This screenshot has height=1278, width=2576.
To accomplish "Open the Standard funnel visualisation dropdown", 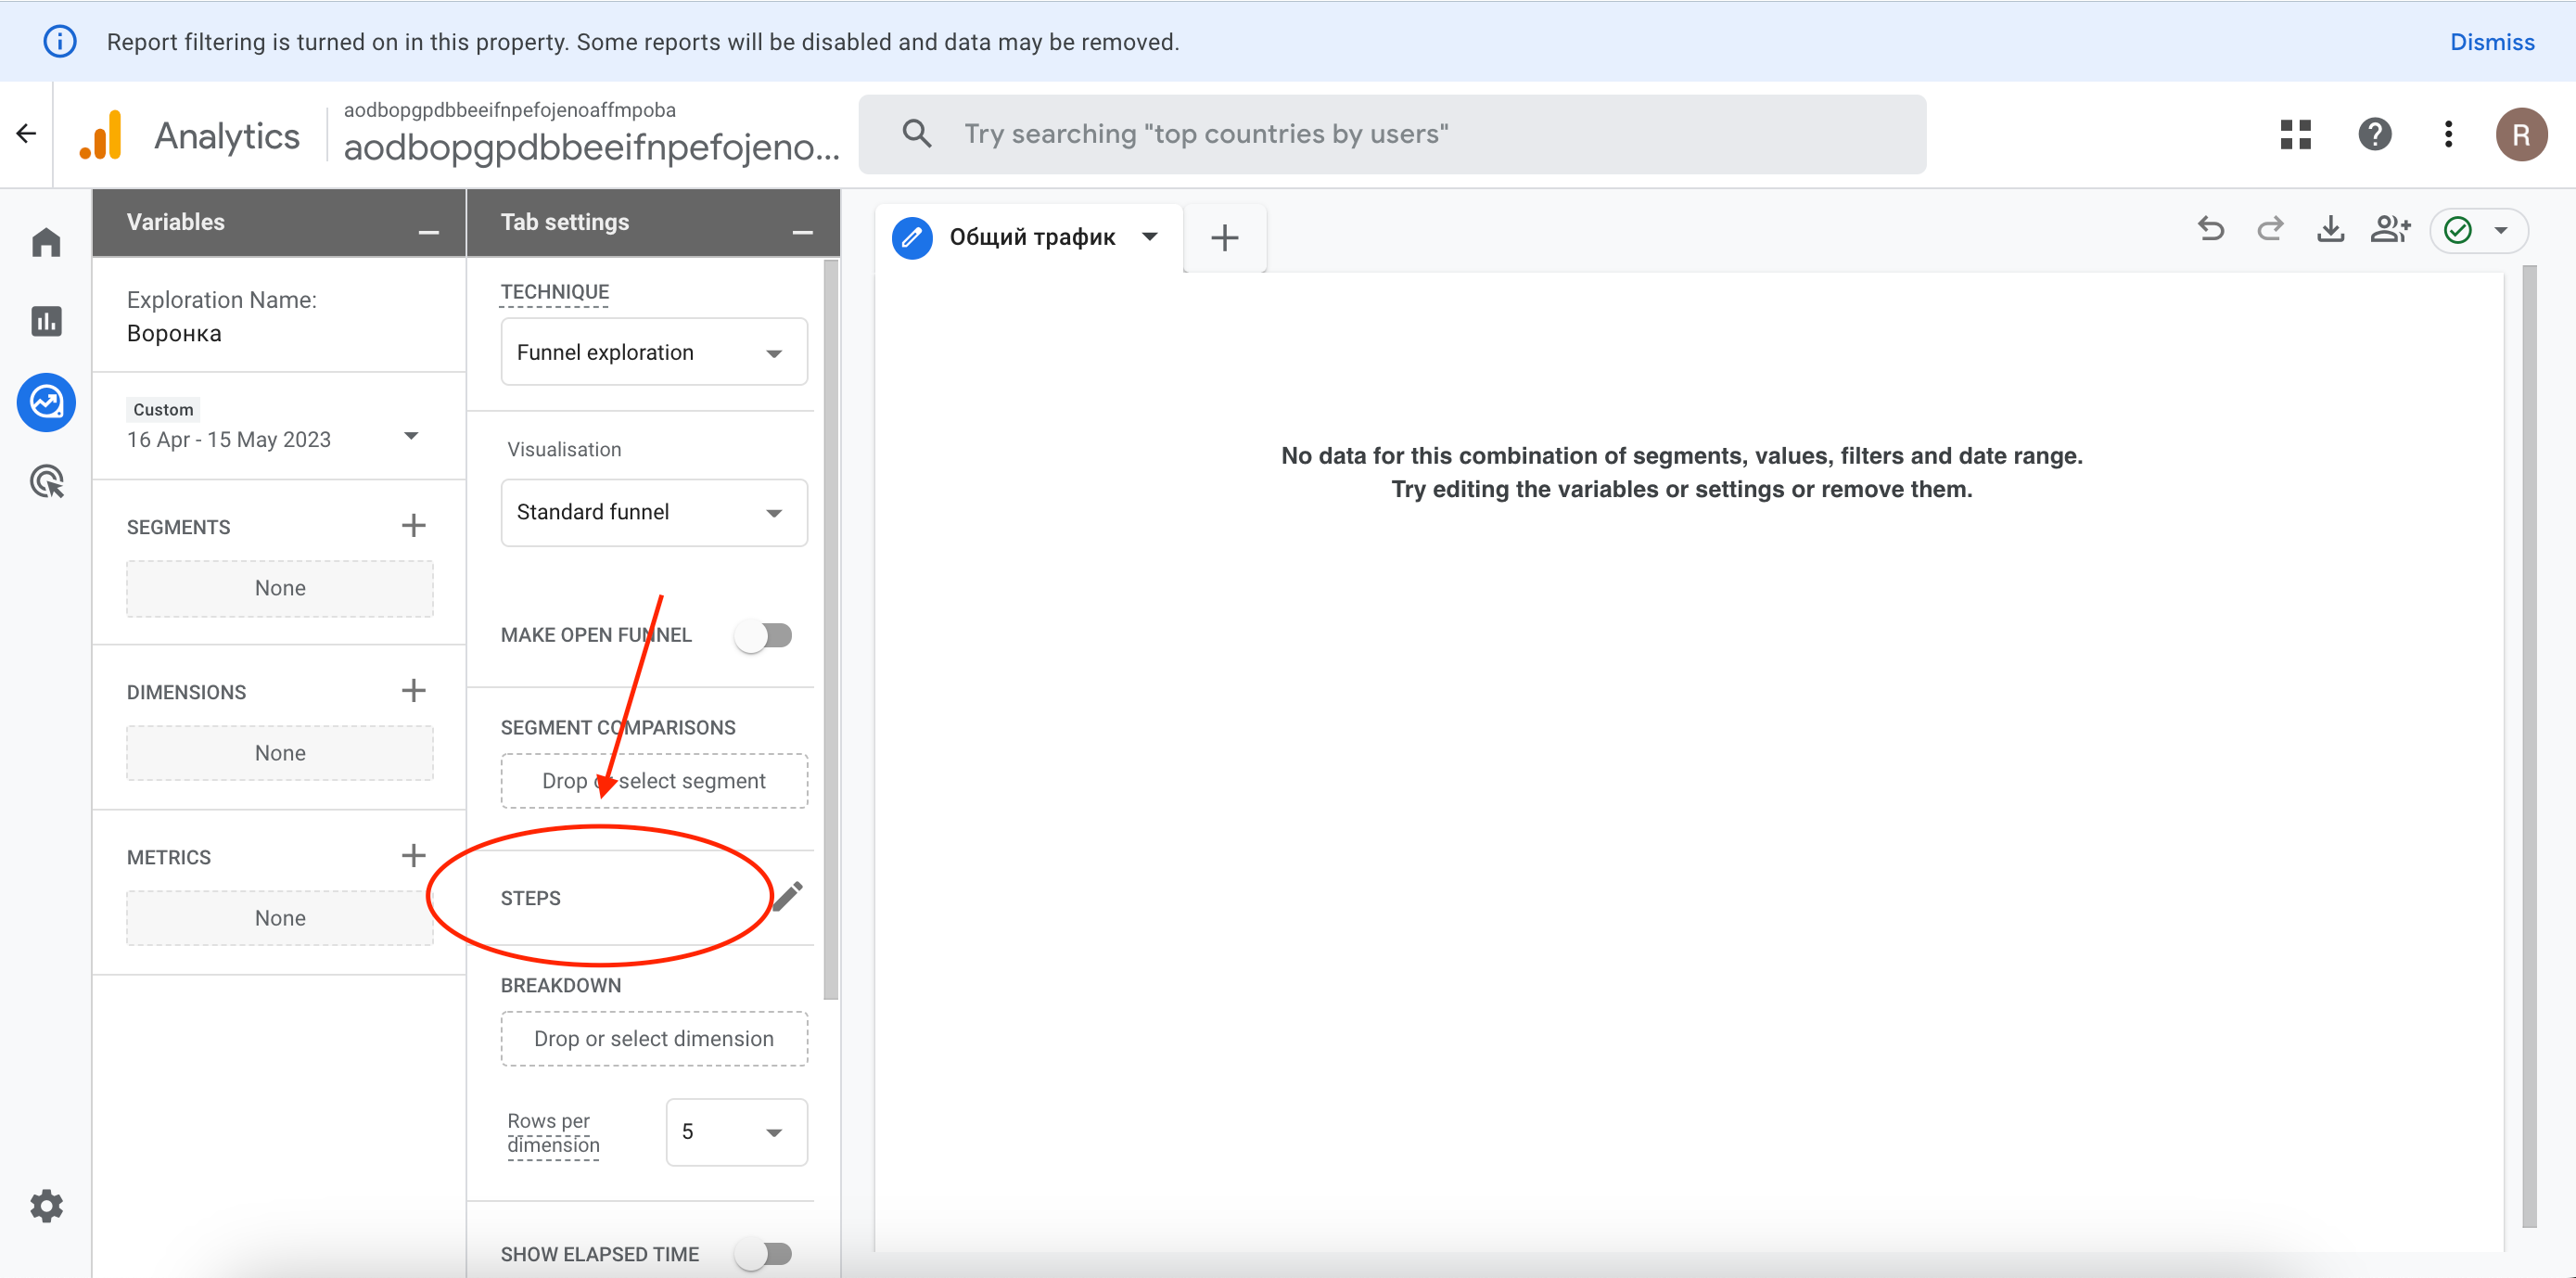I will [653, 512].
